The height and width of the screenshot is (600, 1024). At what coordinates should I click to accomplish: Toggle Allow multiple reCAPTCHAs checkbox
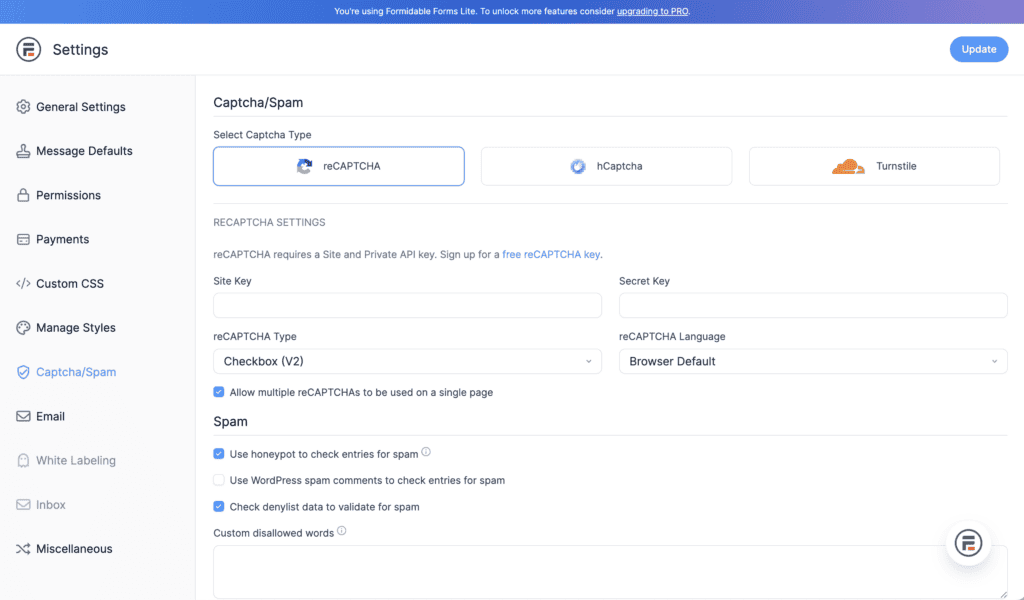[x=219, y=392]
